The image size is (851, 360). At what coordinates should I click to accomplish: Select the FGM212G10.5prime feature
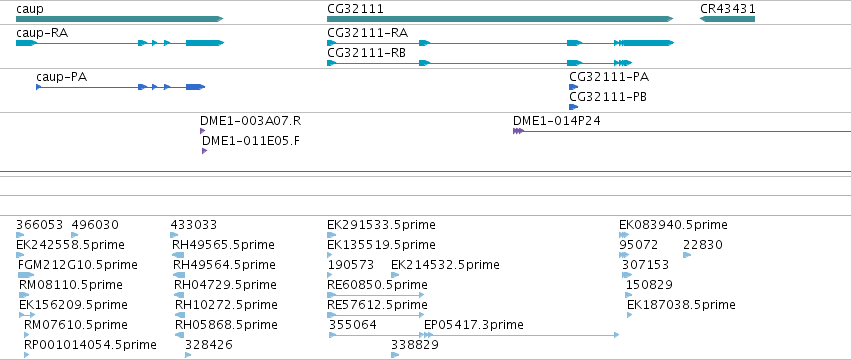pos(26,275)
